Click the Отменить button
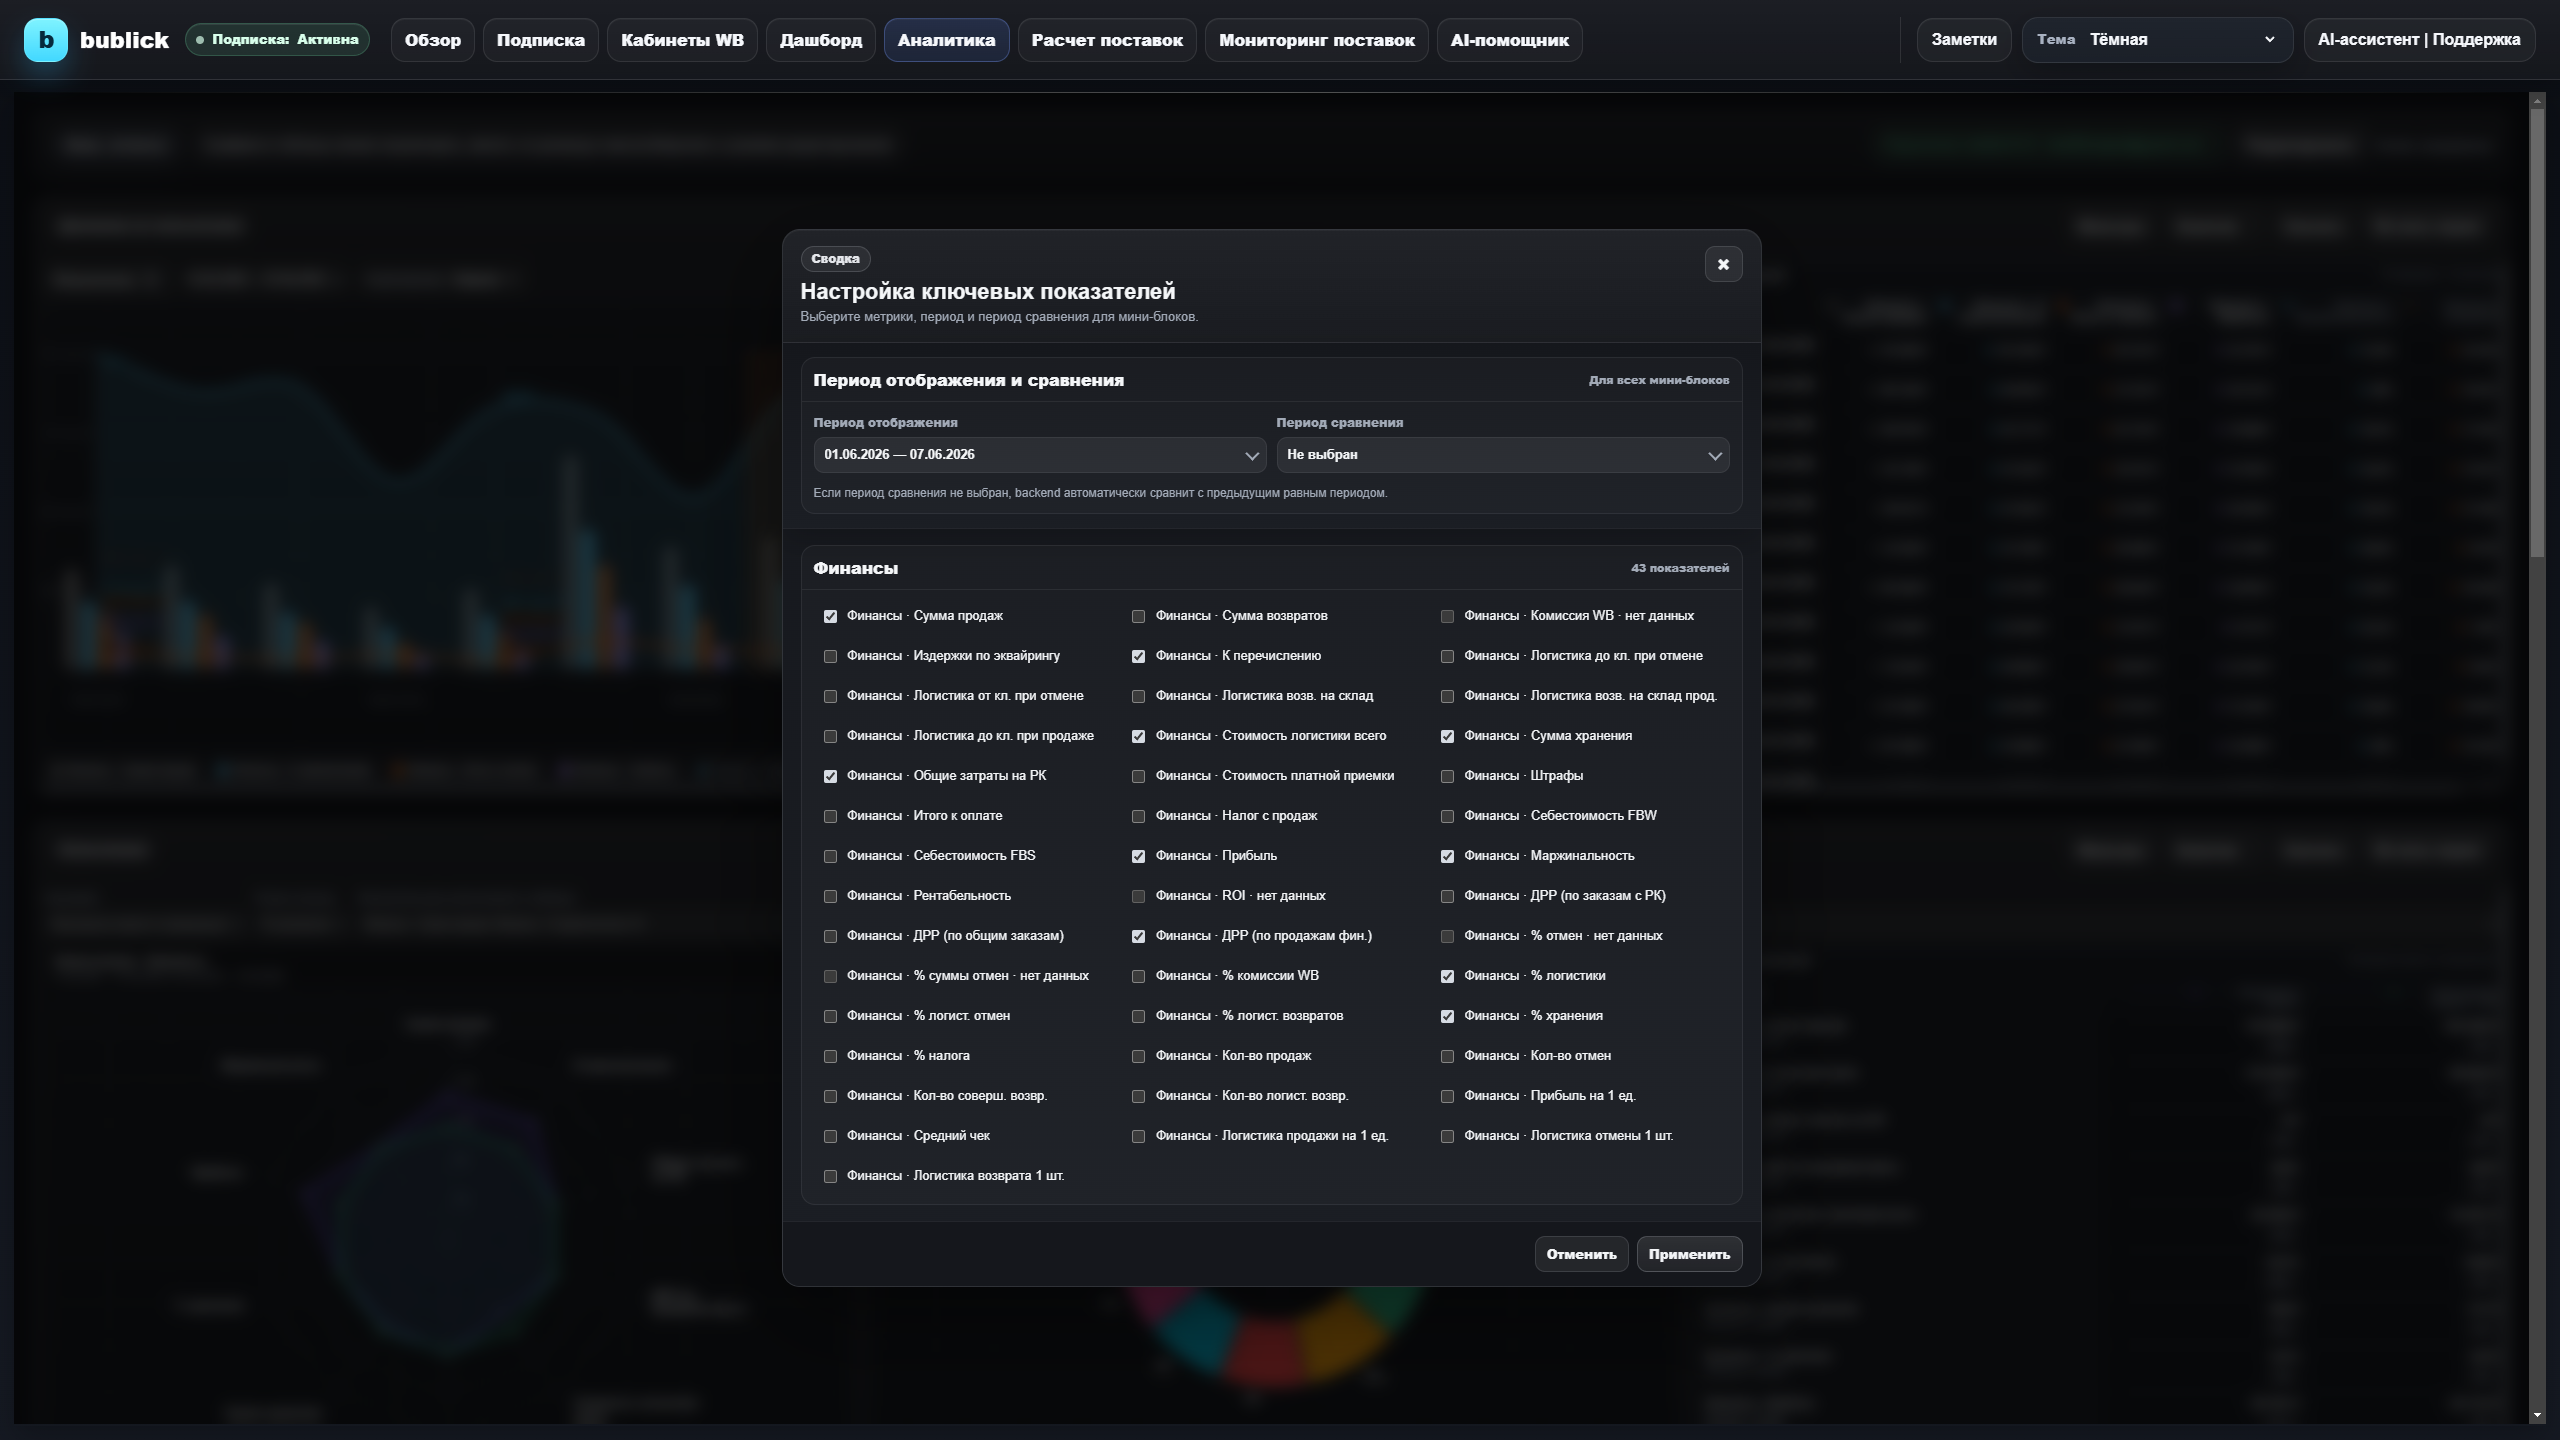 point(1581,1254)
